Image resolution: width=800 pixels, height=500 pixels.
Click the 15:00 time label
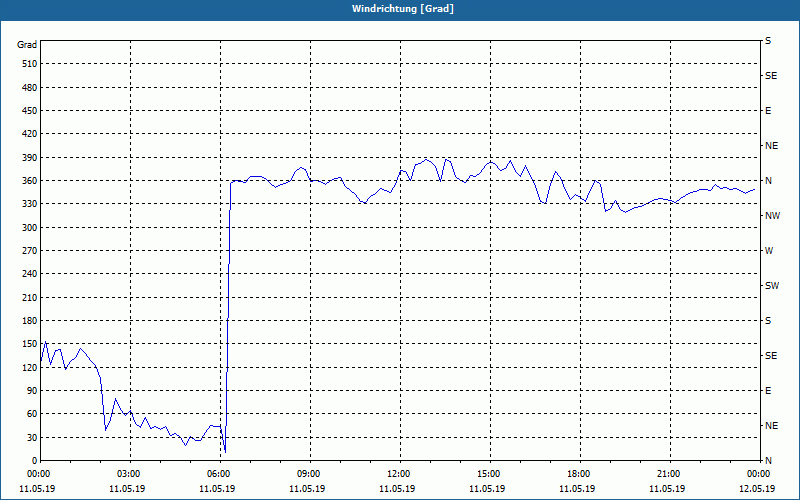point(488,474)
